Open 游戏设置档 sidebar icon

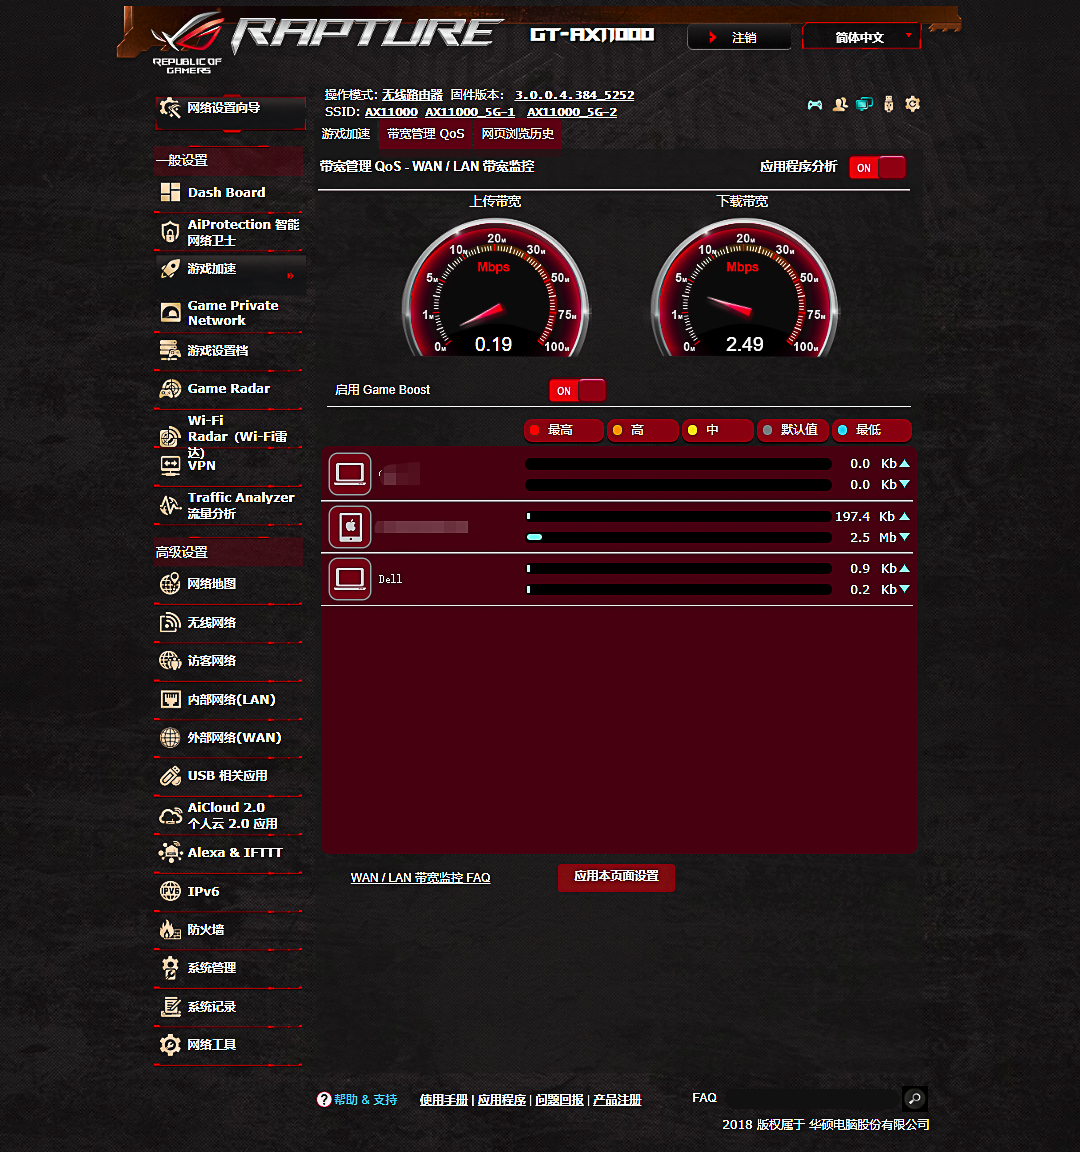pyautogui.click(x=170, y=350)
